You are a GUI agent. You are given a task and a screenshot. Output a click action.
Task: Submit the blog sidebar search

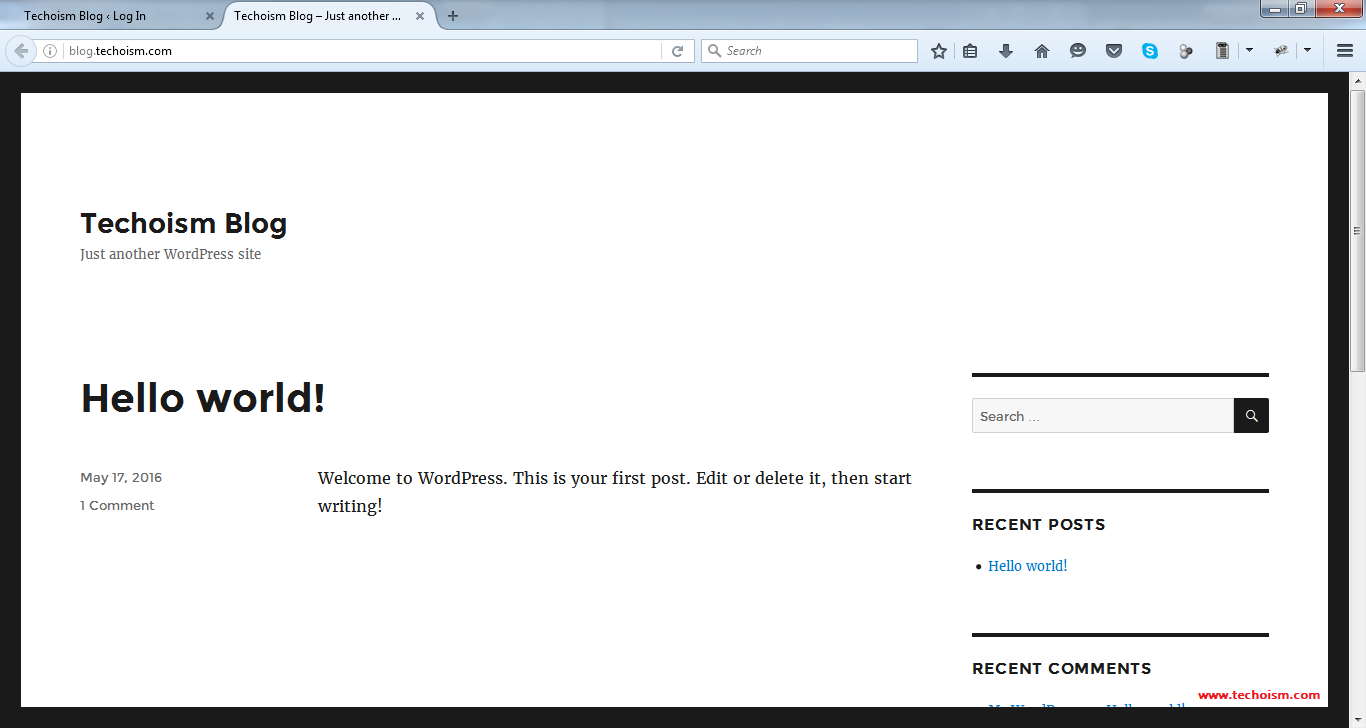point(1251,416)
